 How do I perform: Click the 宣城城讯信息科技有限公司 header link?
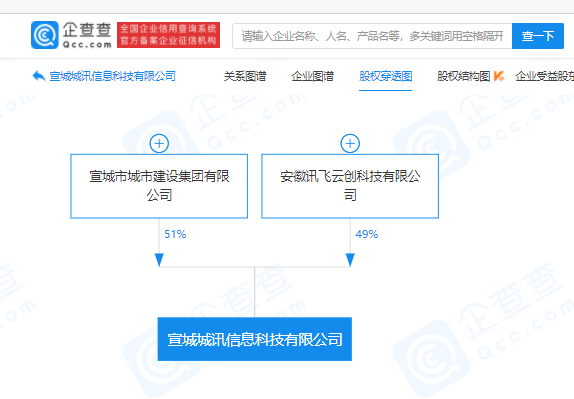coord(112,76)
